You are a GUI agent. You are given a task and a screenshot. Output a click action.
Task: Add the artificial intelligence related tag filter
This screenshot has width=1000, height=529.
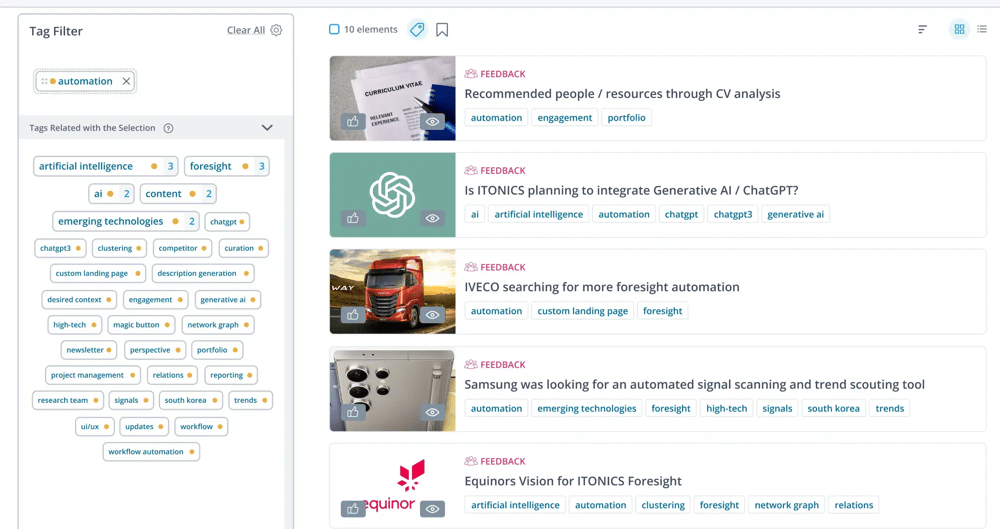click(x=86, y=167)
